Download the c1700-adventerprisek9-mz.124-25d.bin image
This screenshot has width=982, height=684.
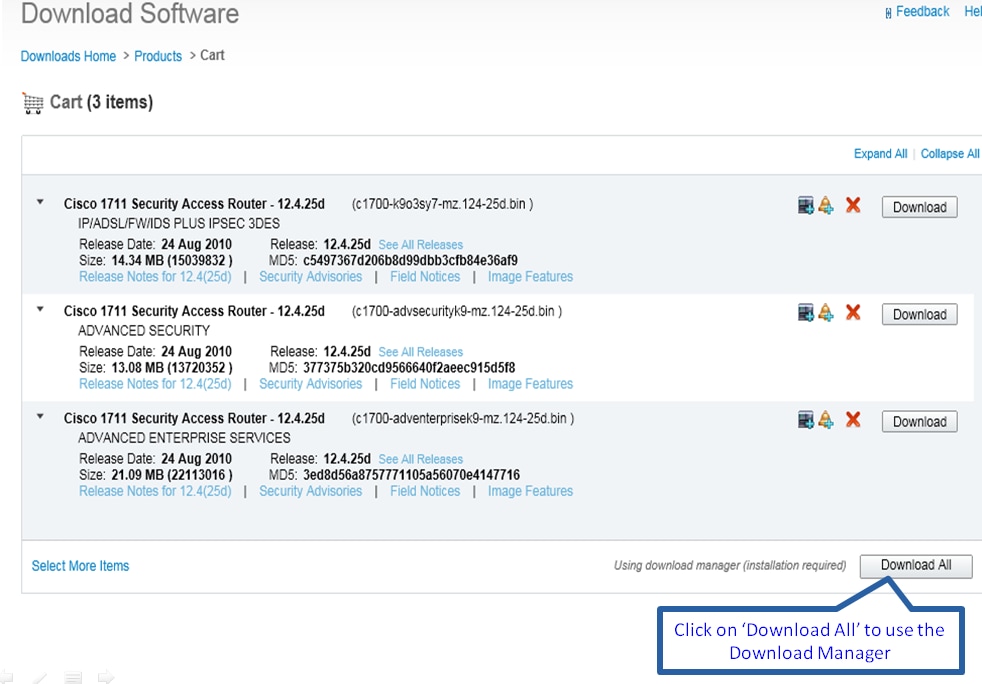pos(919,422)
